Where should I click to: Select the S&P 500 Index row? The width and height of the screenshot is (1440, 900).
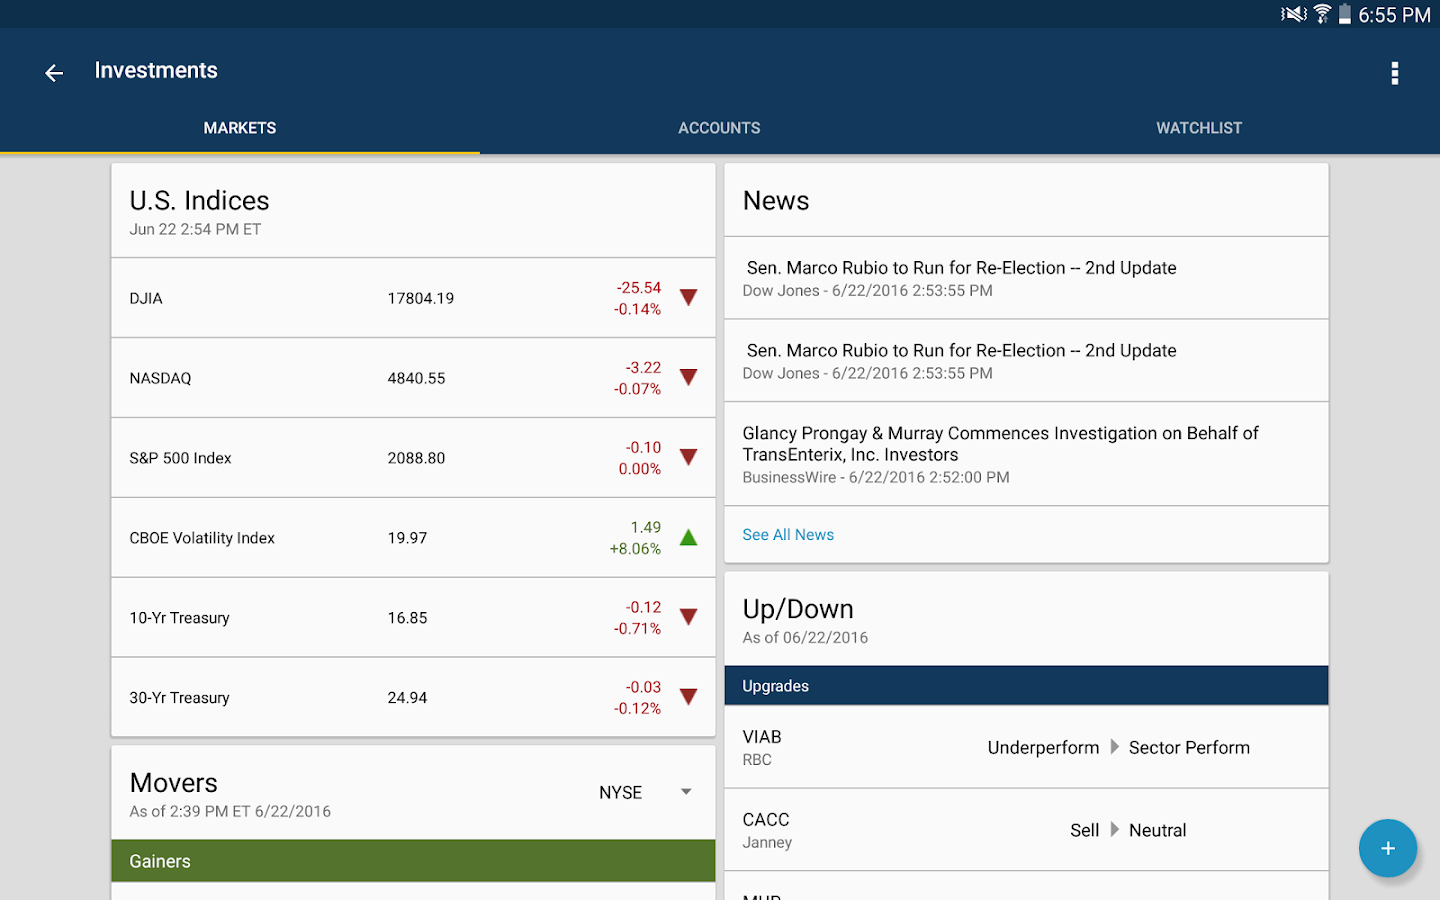click(x=413, y=458)
